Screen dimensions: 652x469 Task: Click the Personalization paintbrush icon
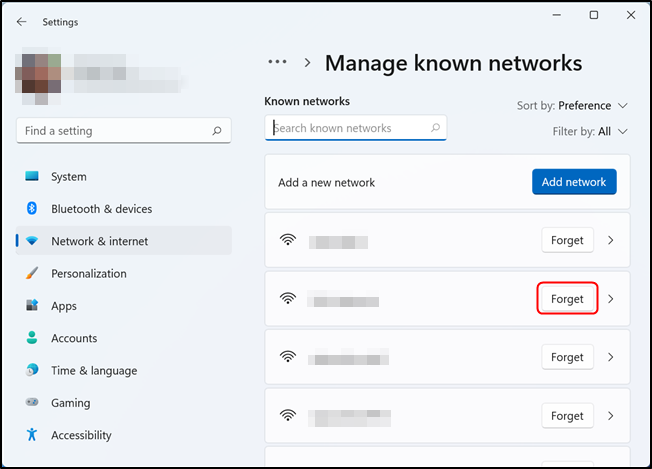[32, 273]
